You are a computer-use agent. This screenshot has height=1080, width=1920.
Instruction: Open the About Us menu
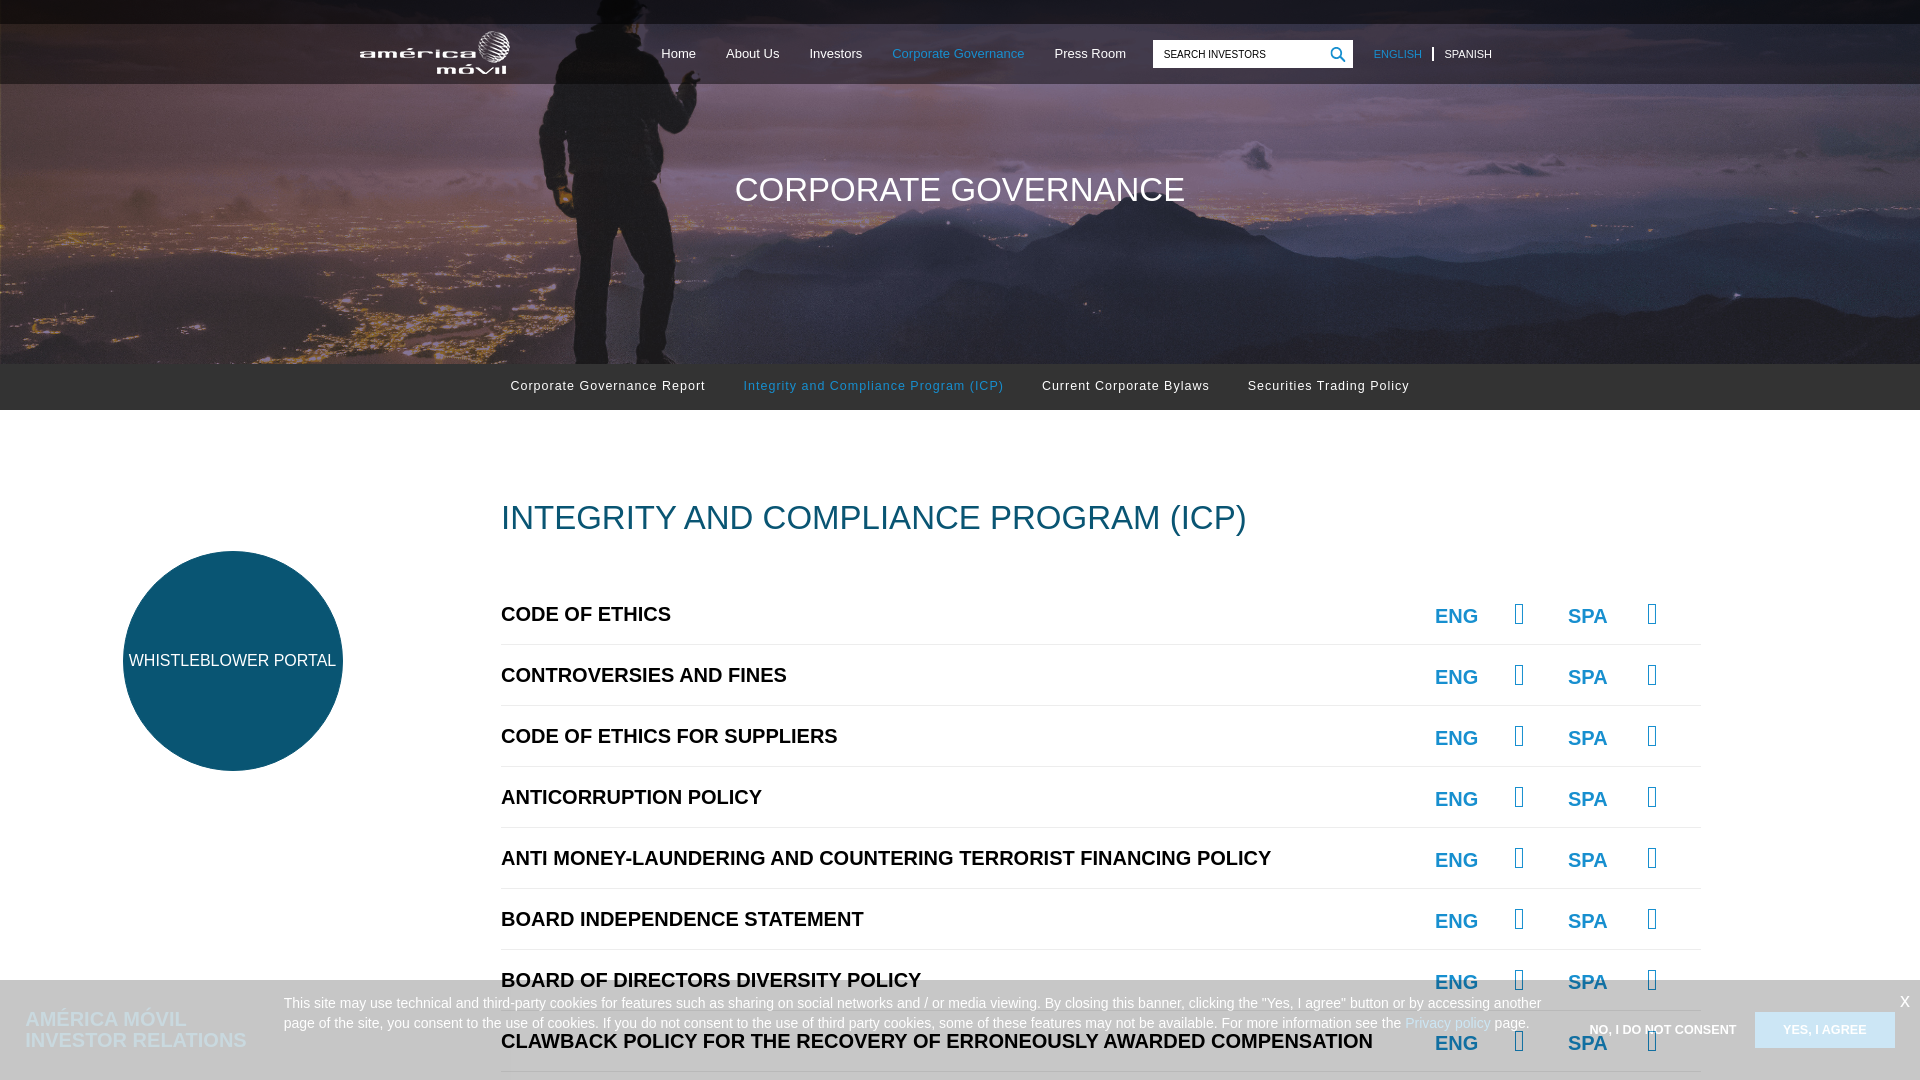coord(752,54)
